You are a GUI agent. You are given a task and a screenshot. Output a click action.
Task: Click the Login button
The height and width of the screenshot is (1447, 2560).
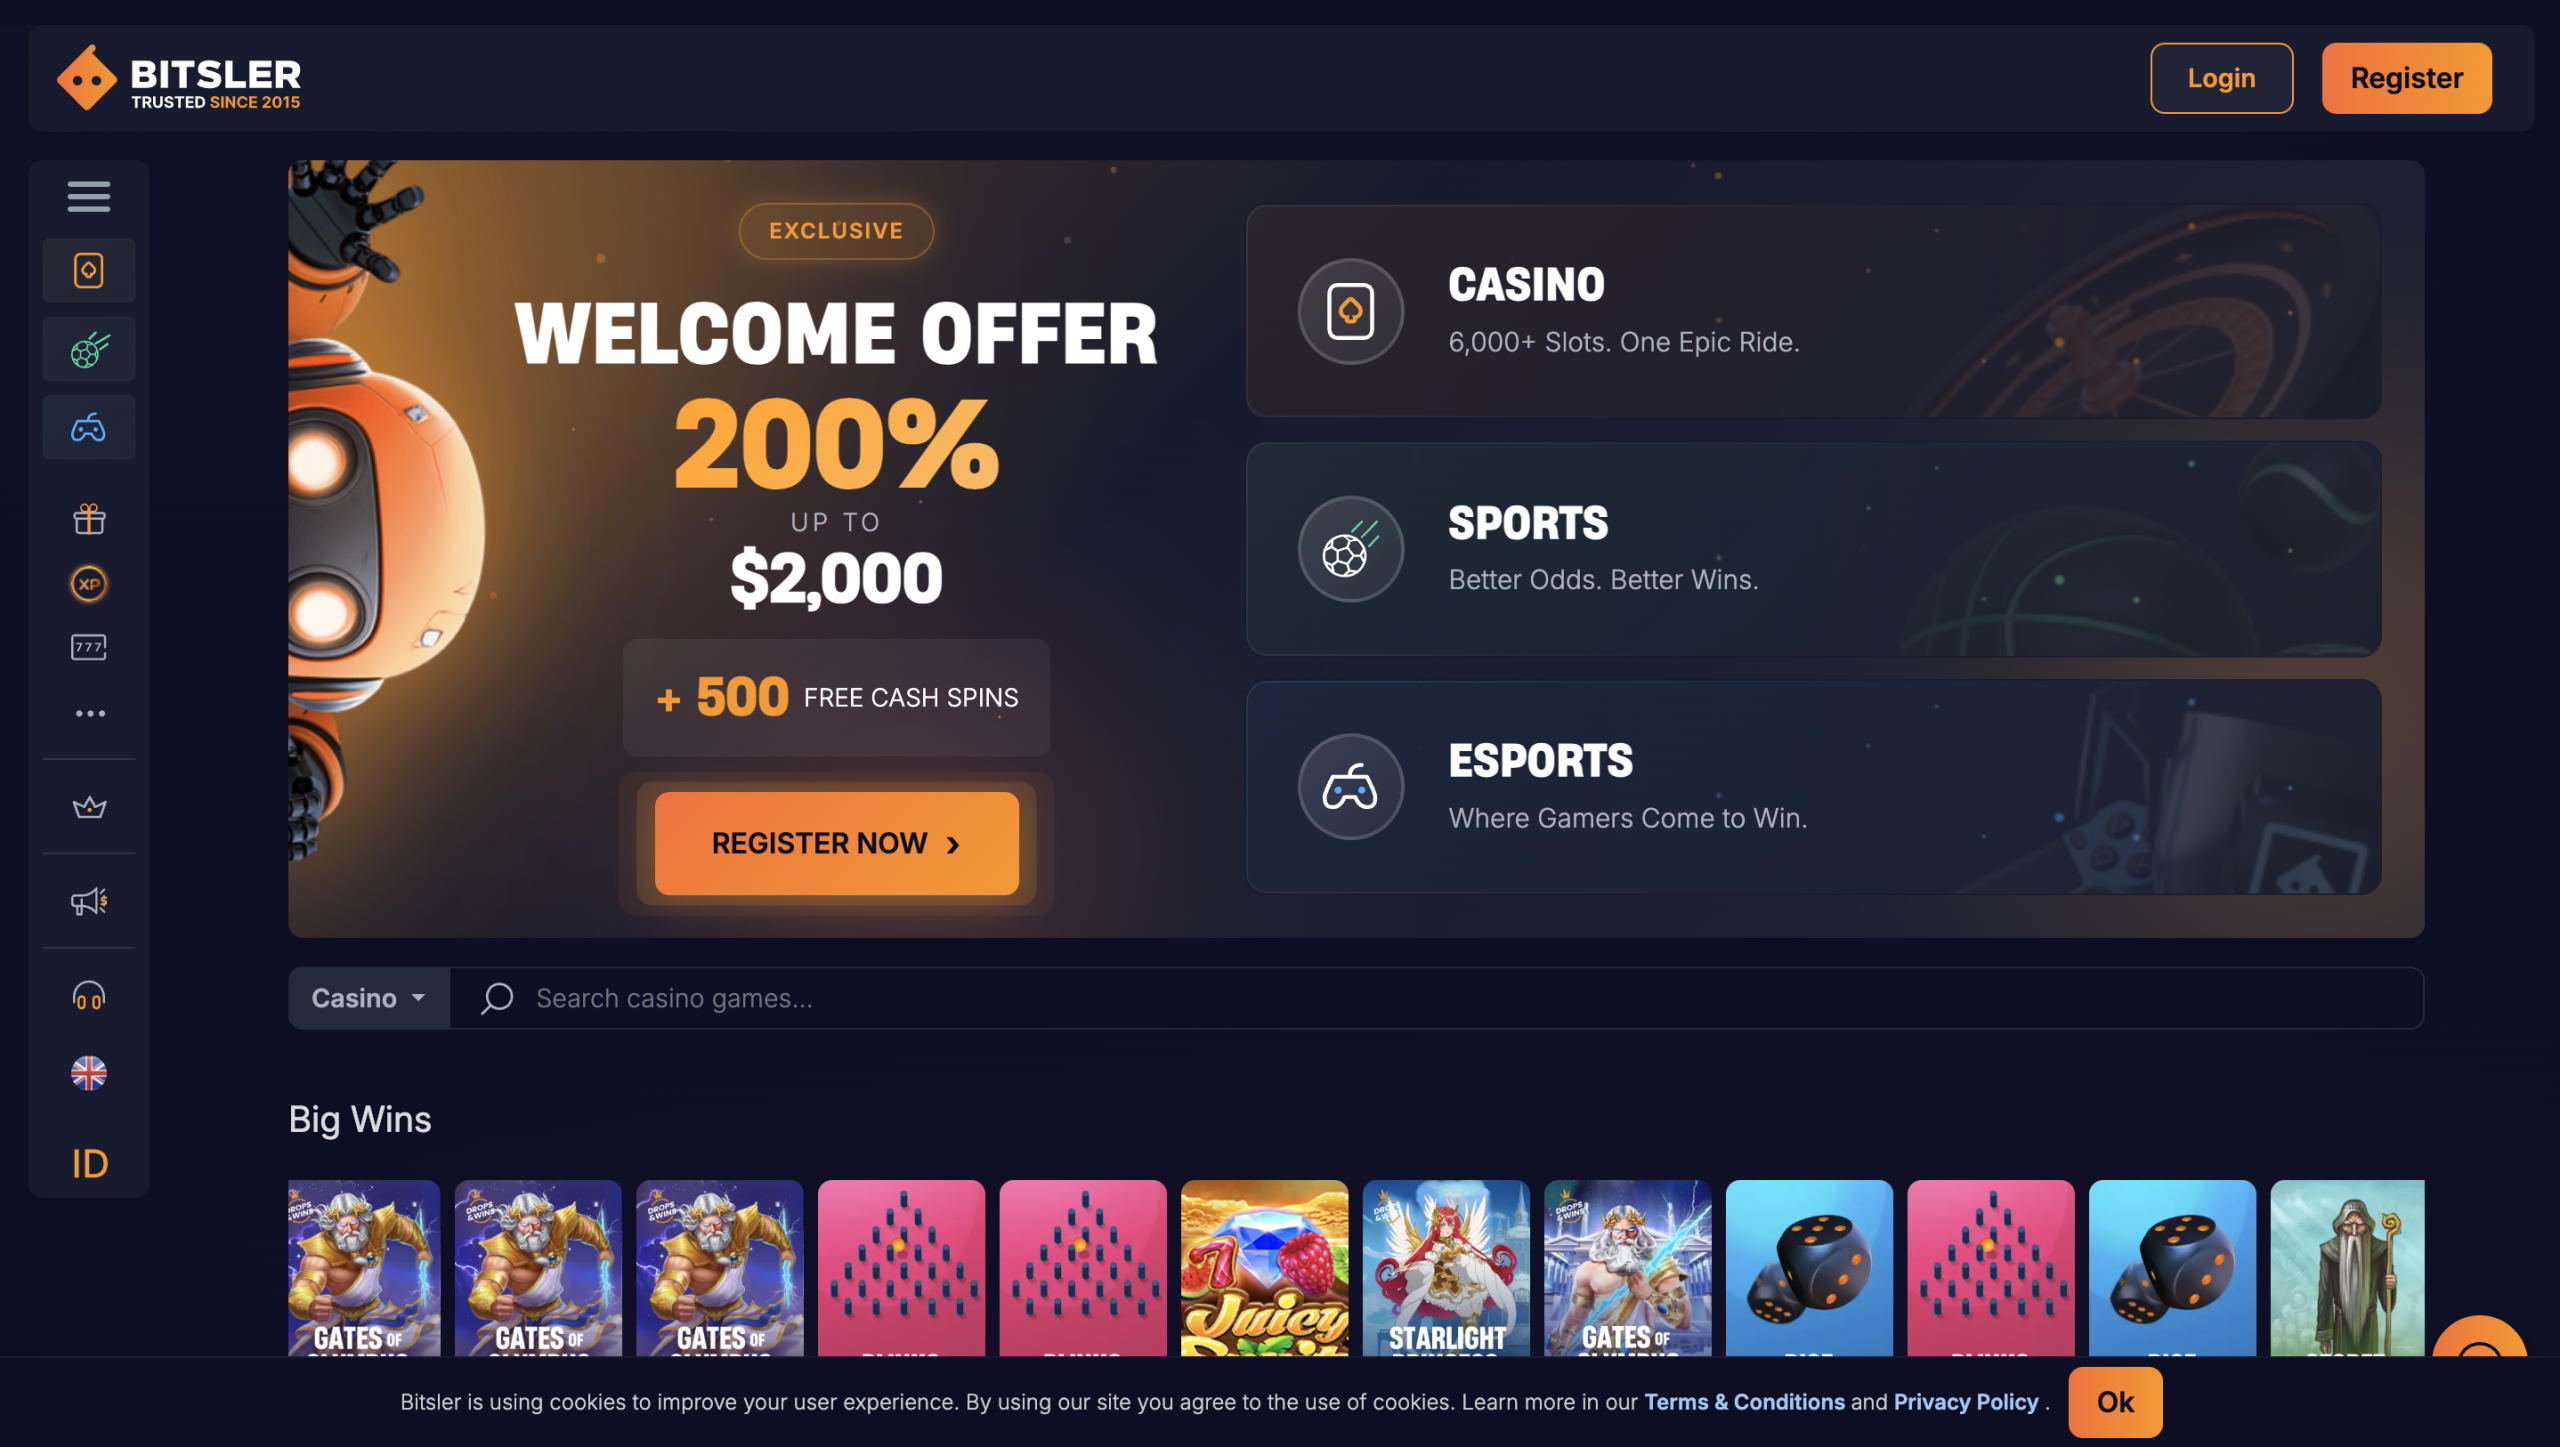2221,78
